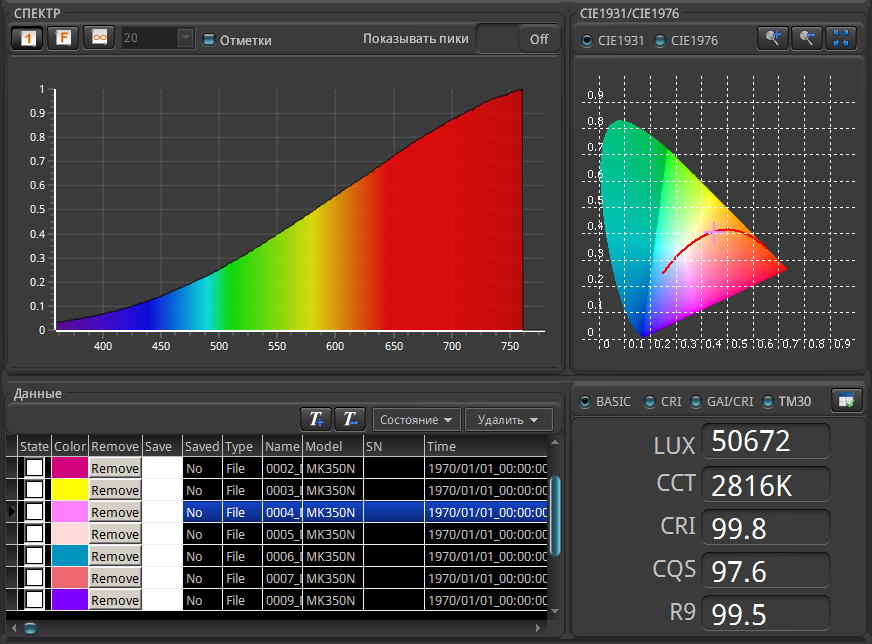The width and height of the screenshot is (872, 644).
Task: Click the current row arrow indicator
Action: pos(12,512)
